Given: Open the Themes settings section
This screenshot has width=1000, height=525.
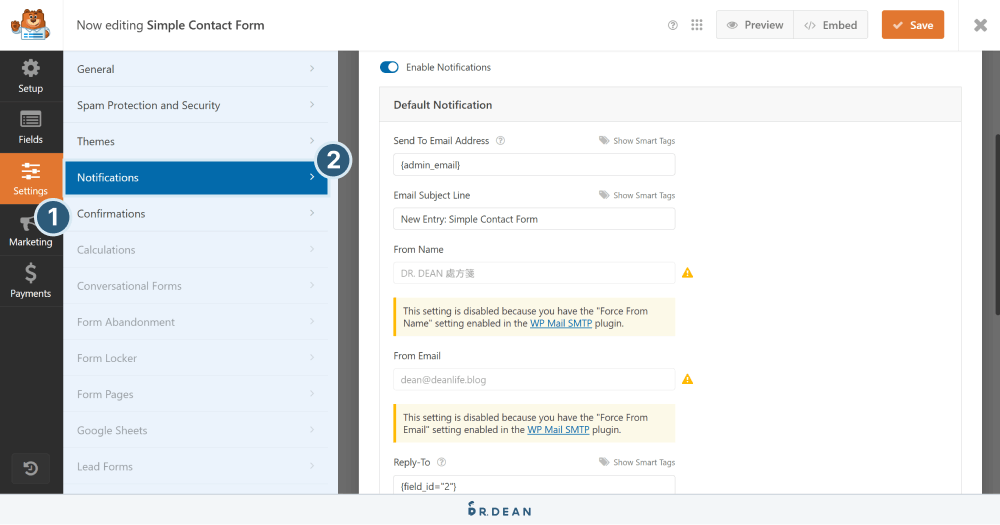Looking at the screenshot, I should (196, 141).
